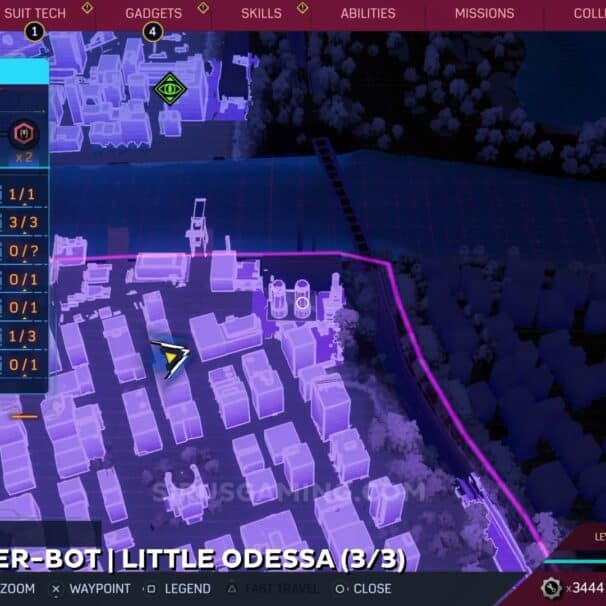Click the number 4 badge under Gadgets
This screenshot has width=606, height=606.
point(153,32)
